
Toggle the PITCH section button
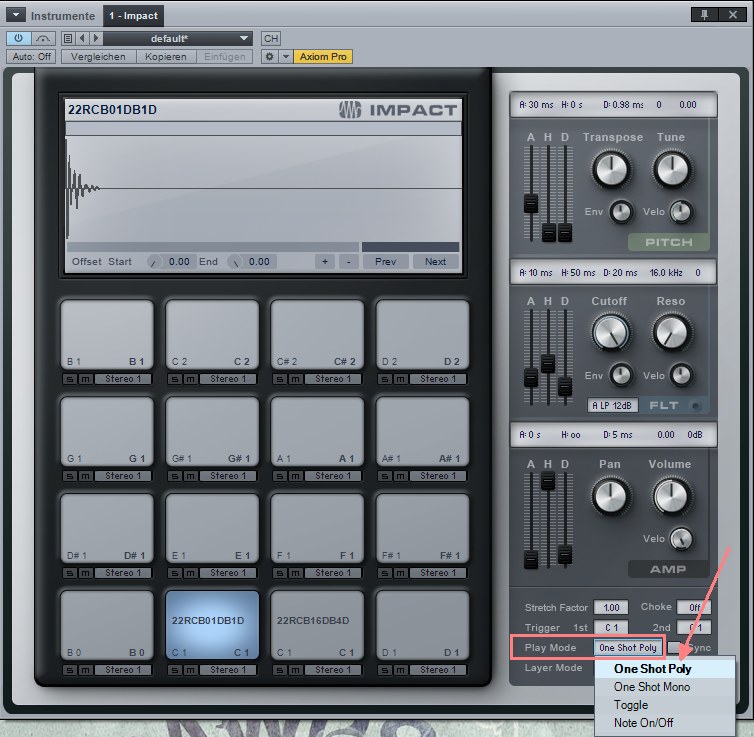tap(668, 242)
